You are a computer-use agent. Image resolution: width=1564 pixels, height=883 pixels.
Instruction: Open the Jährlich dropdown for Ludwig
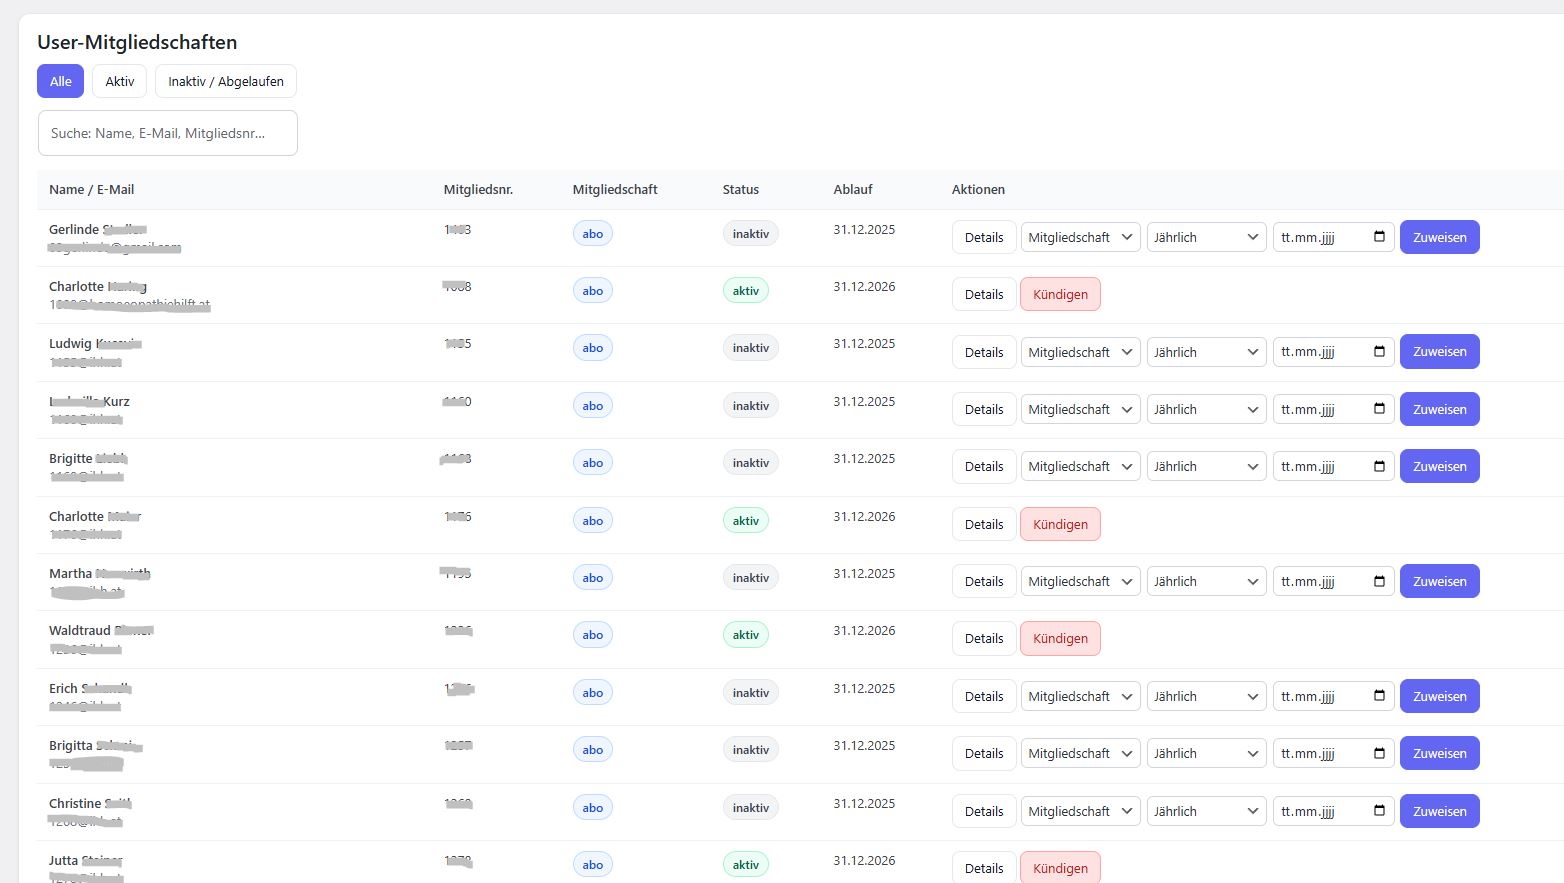click(1206, 352)
